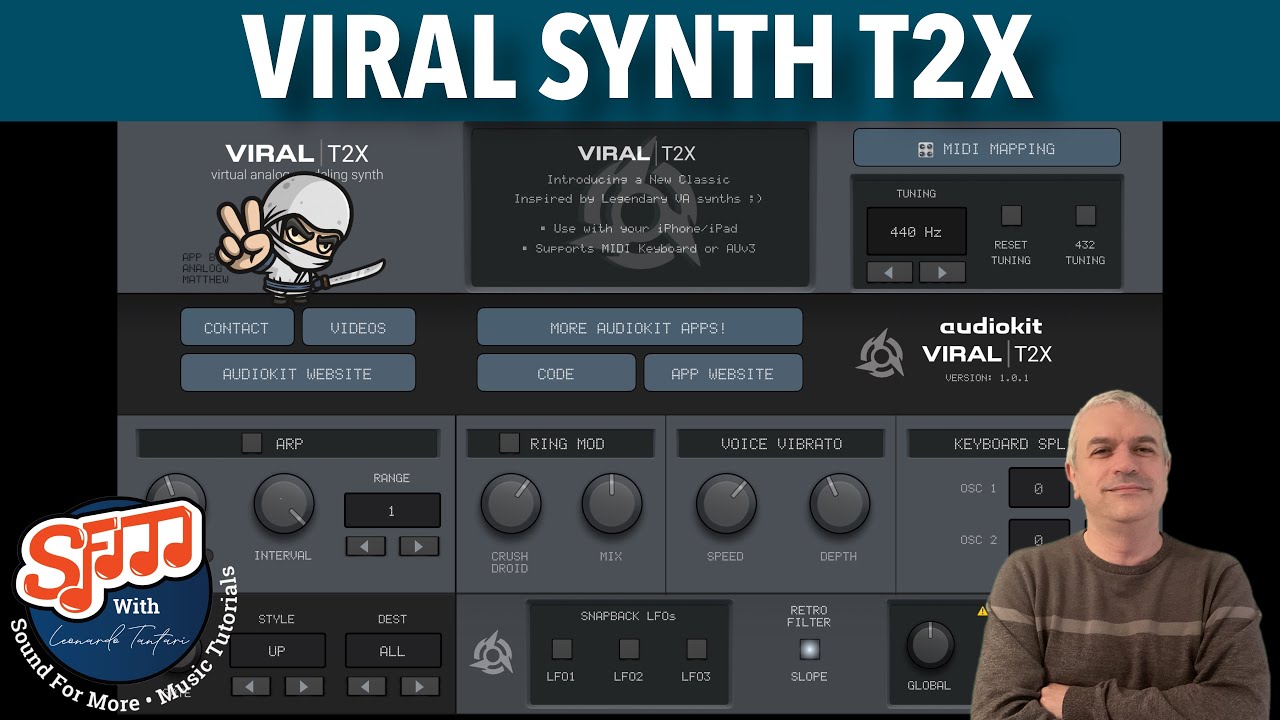1280x720 pixels.
Task: Toggle the Reset Tuning box
Action: [x=1011, y=215]
